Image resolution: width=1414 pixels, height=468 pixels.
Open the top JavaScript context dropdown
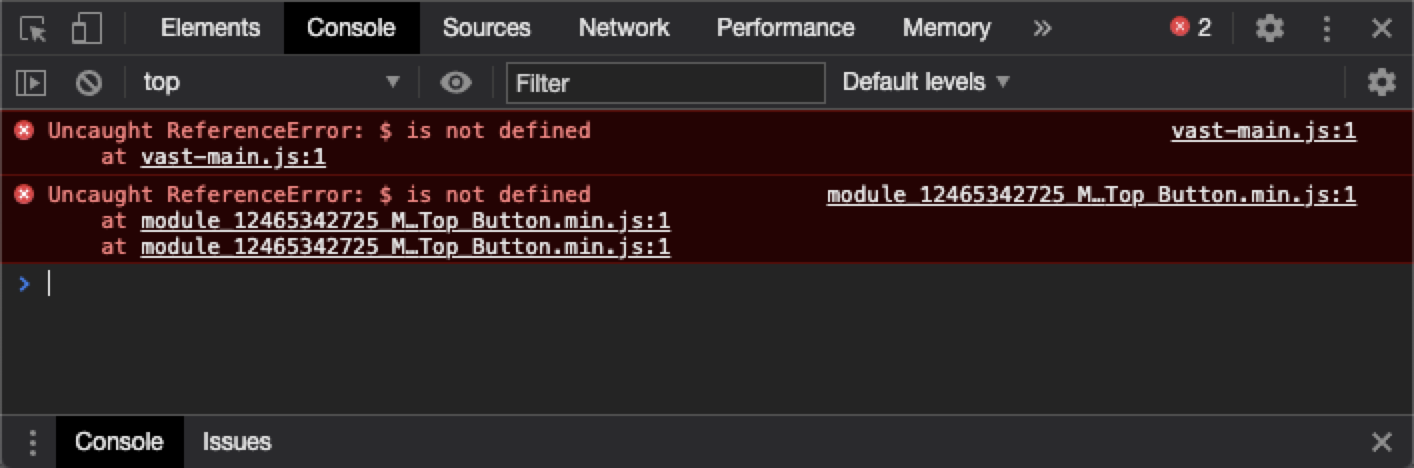click(270, 83)
